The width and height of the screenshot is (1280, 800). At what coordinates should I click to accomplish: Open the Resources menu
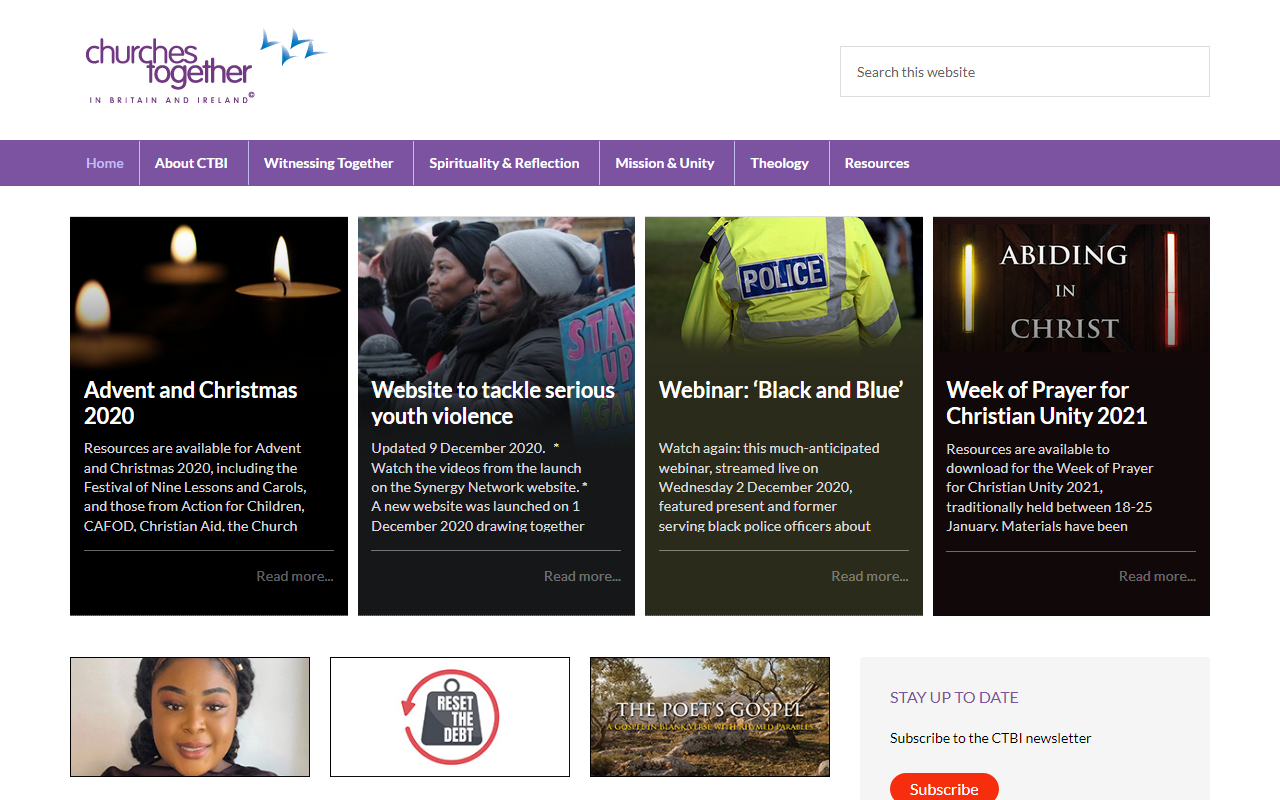click(x=877, y=163)
